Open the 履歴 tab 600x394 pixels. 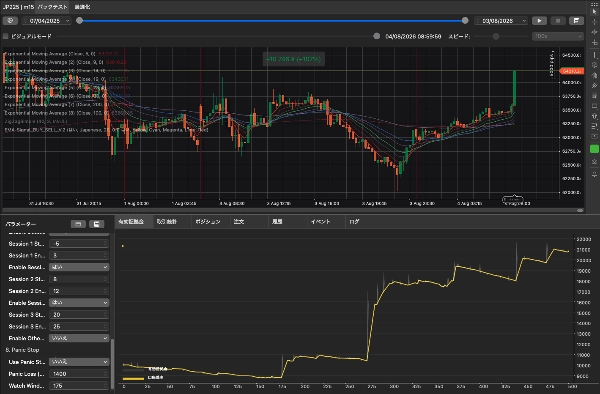277,221
